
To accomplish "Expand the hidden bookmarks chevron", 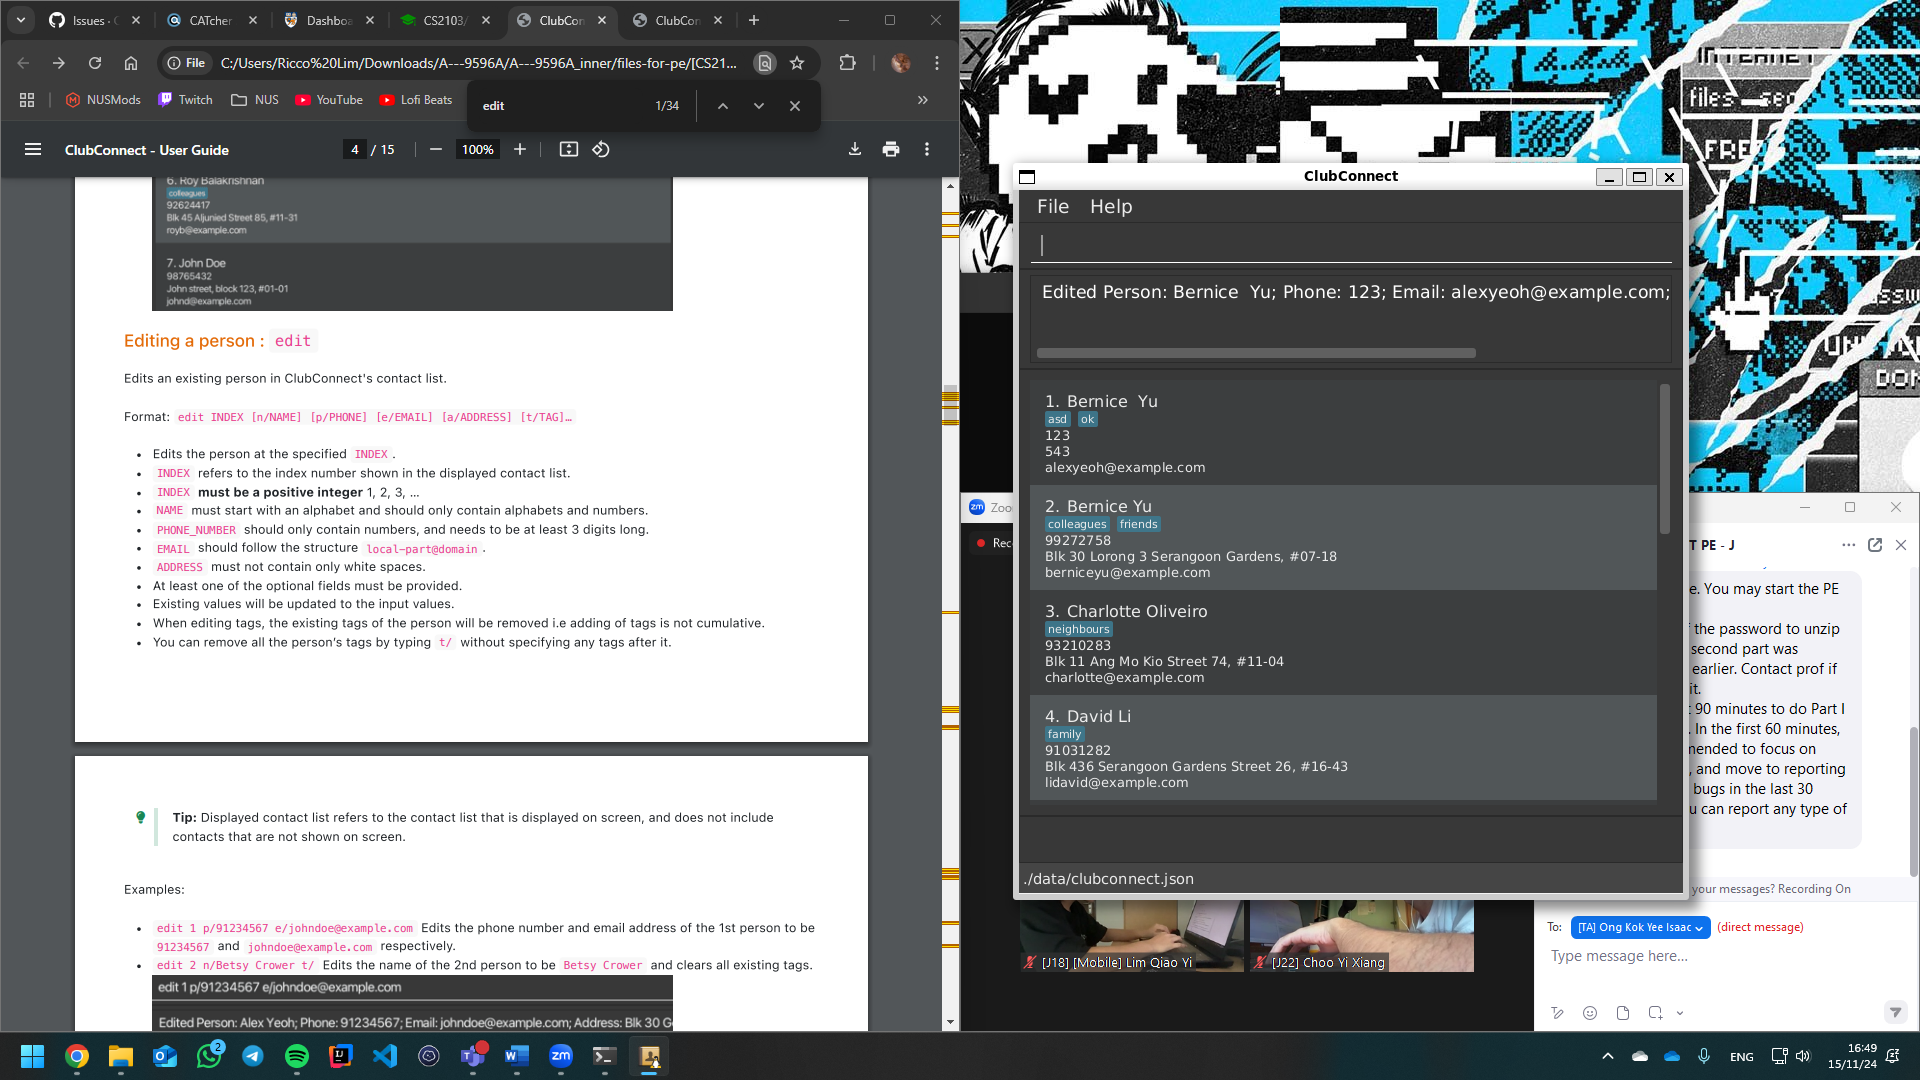I will click(x=922, y=100).
